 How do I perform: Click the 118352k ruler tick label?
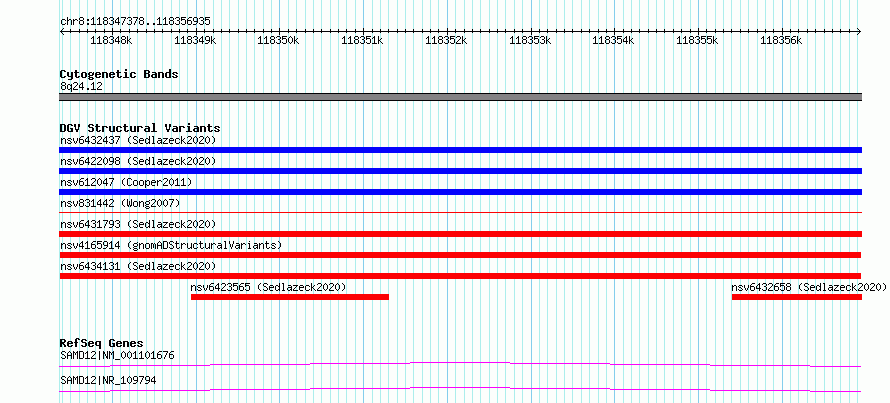point(446,40)
